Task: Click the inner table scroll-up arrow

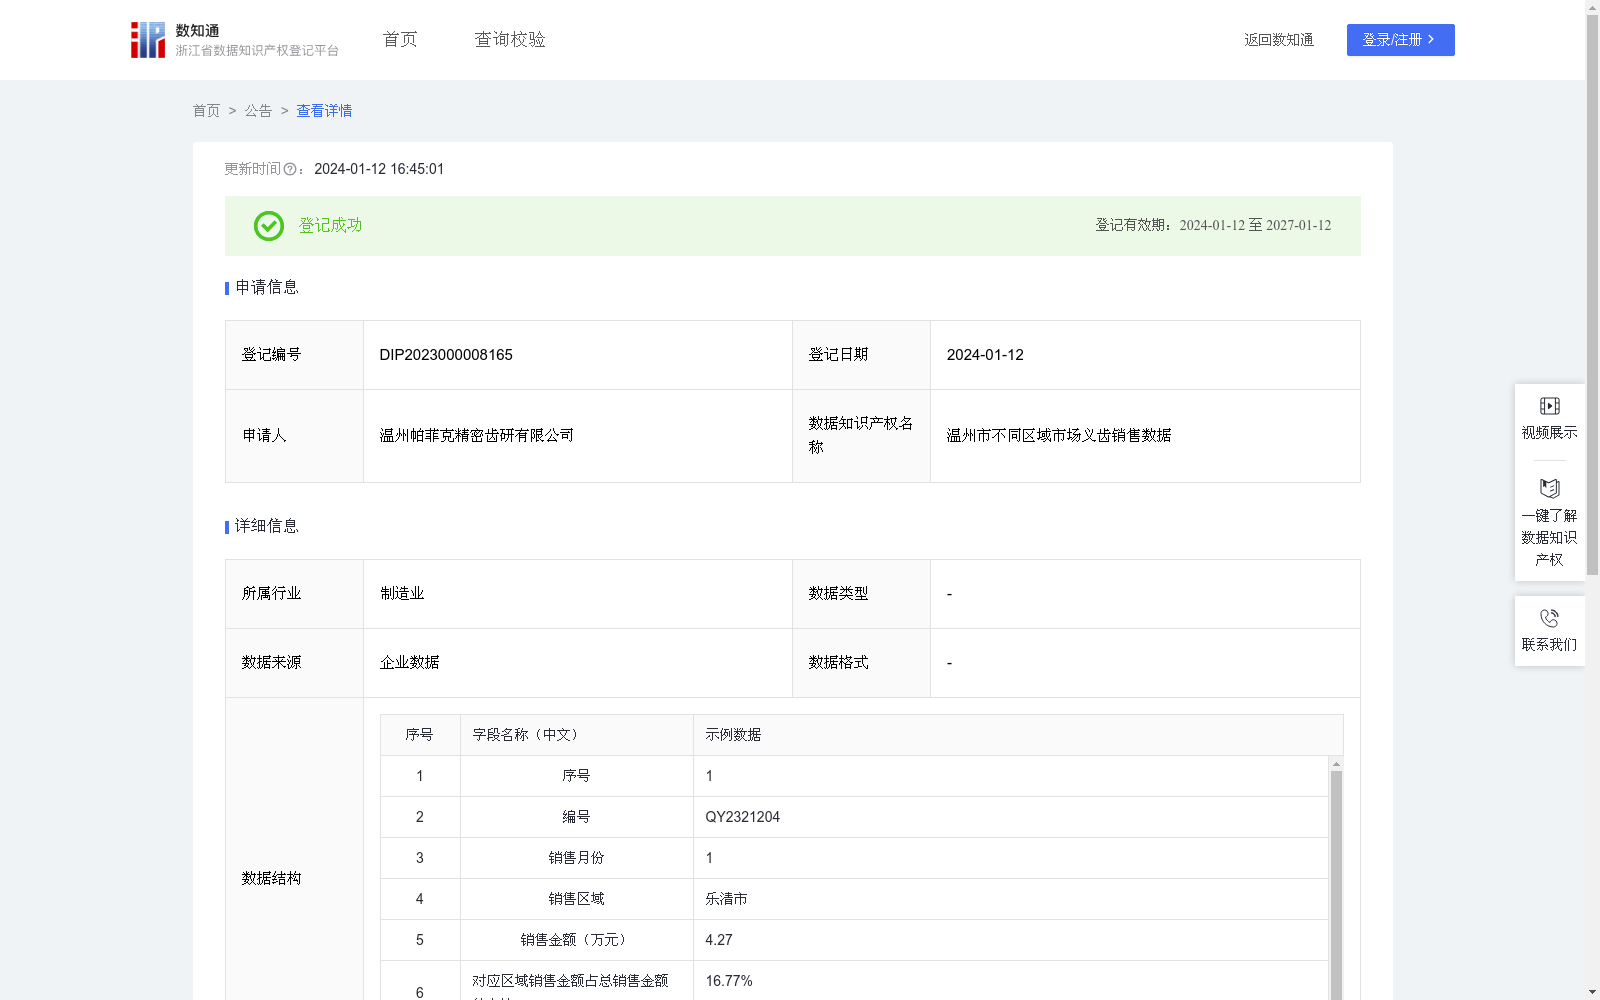Action: (x=1336, y=764)
